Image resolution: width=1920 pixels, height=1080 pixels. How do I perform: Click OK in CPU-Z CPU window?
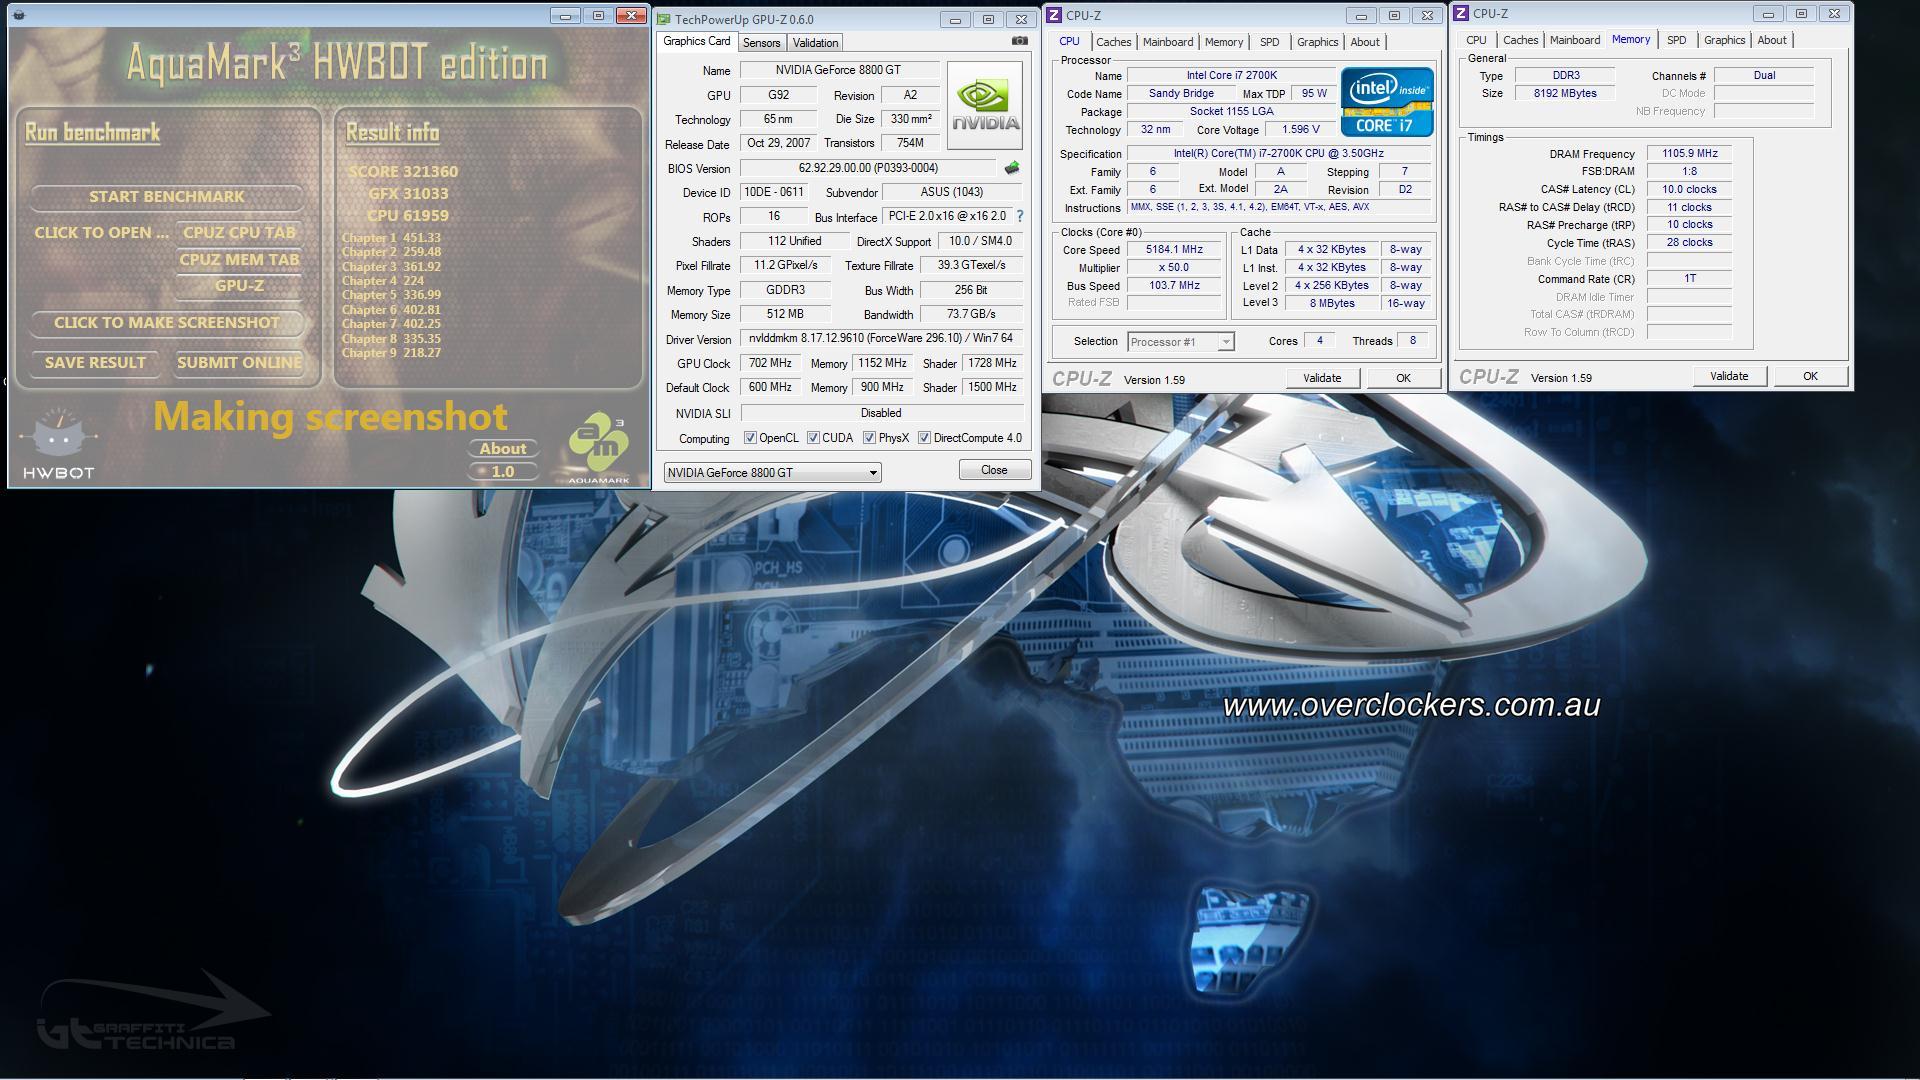(x=1403, y=378)
